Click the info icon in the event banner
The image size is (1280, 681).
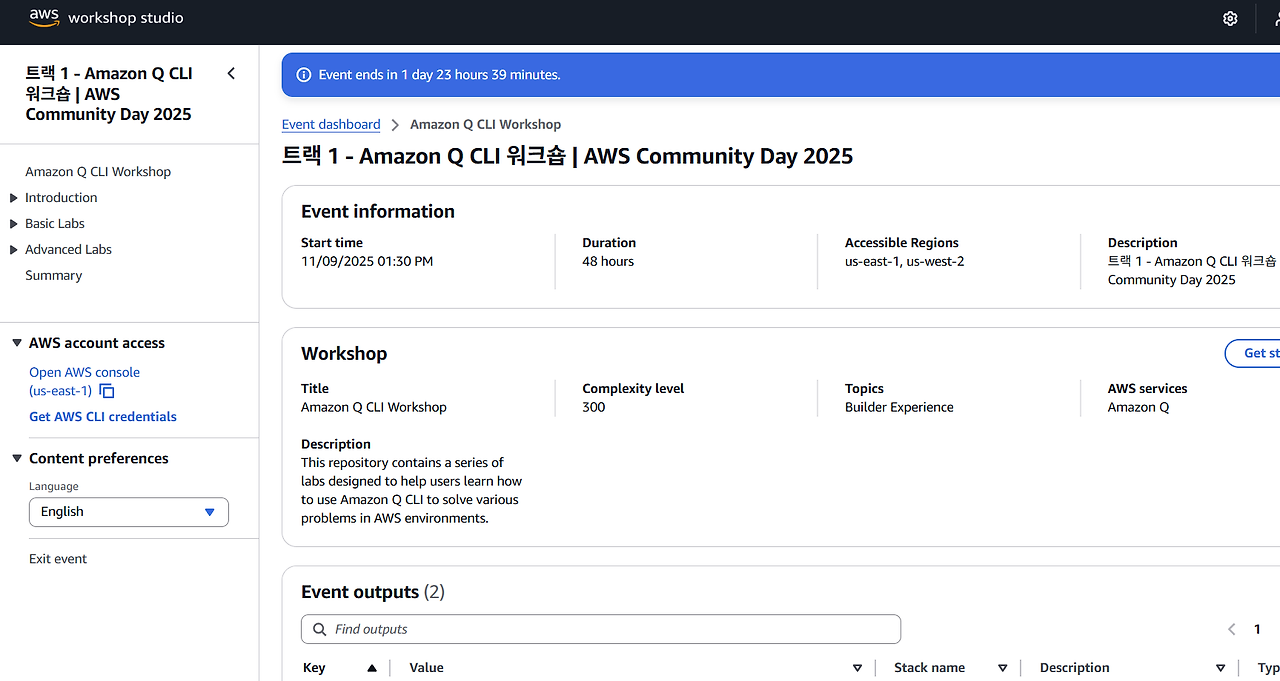pyautogui.click(x=304, y=75)
